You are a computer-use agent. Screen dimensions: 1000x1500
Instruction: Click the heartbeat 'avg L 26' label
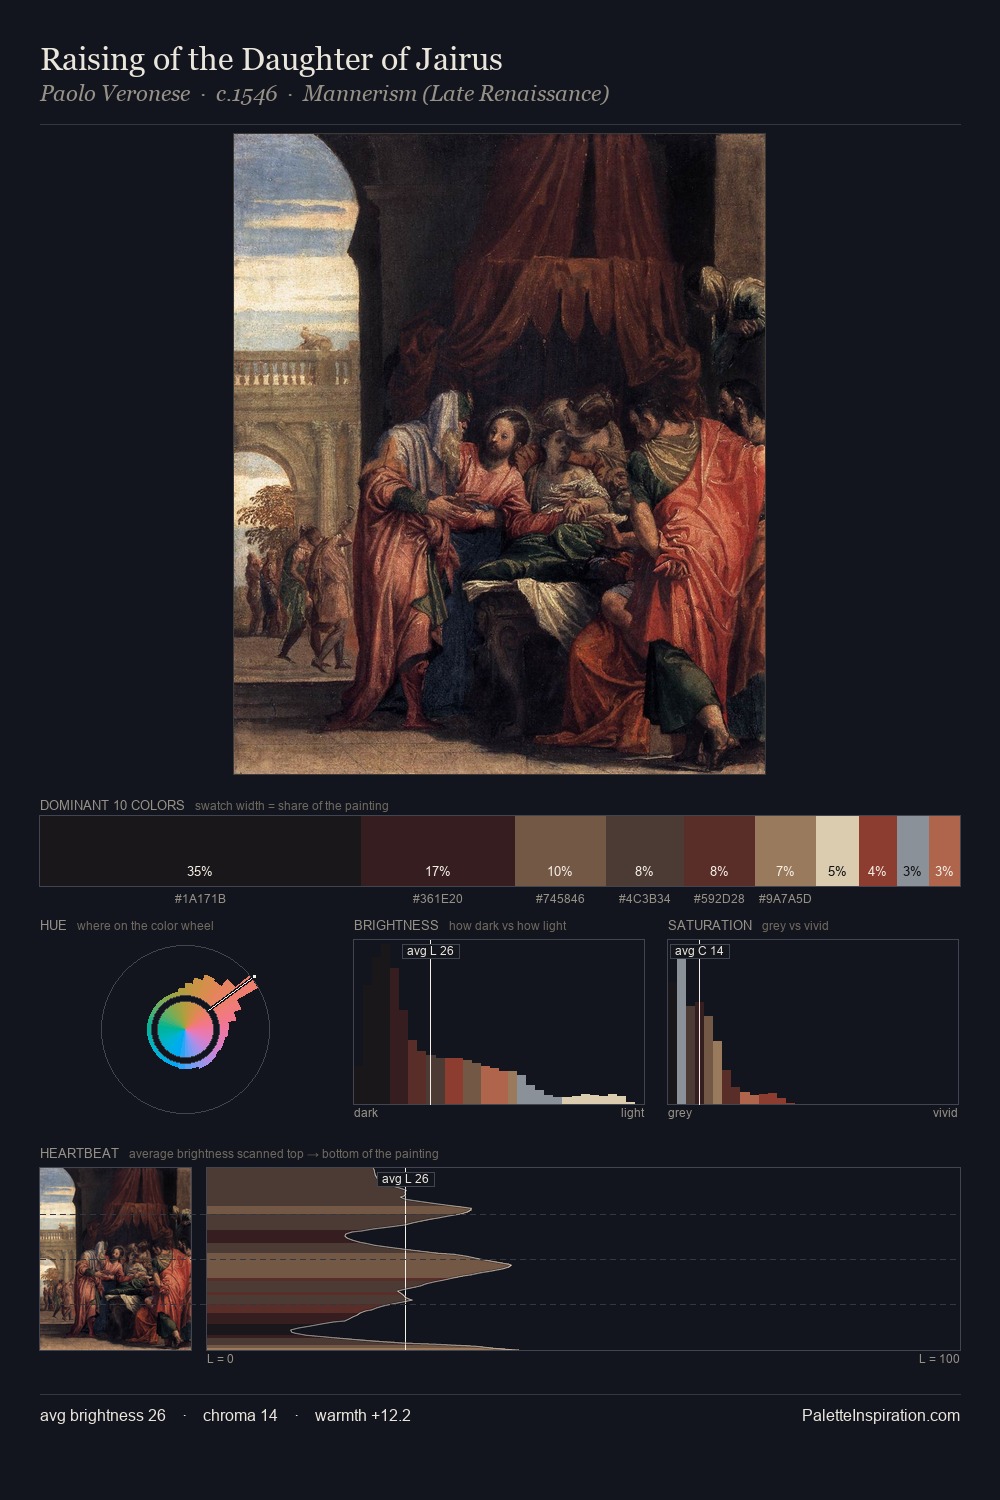pos(405,1179)
